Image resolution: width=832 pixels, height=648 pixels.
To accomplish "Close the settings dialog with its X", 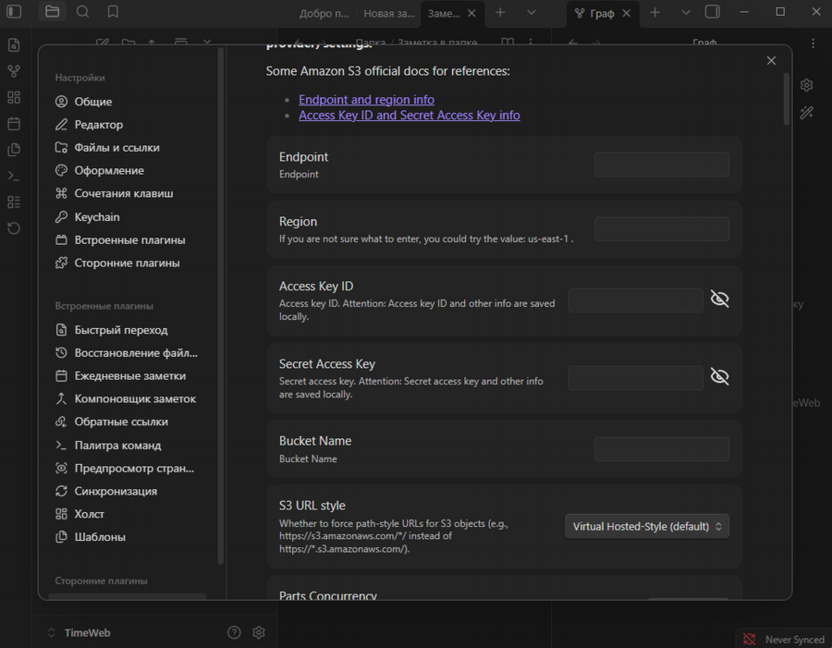I will [771, 61].
